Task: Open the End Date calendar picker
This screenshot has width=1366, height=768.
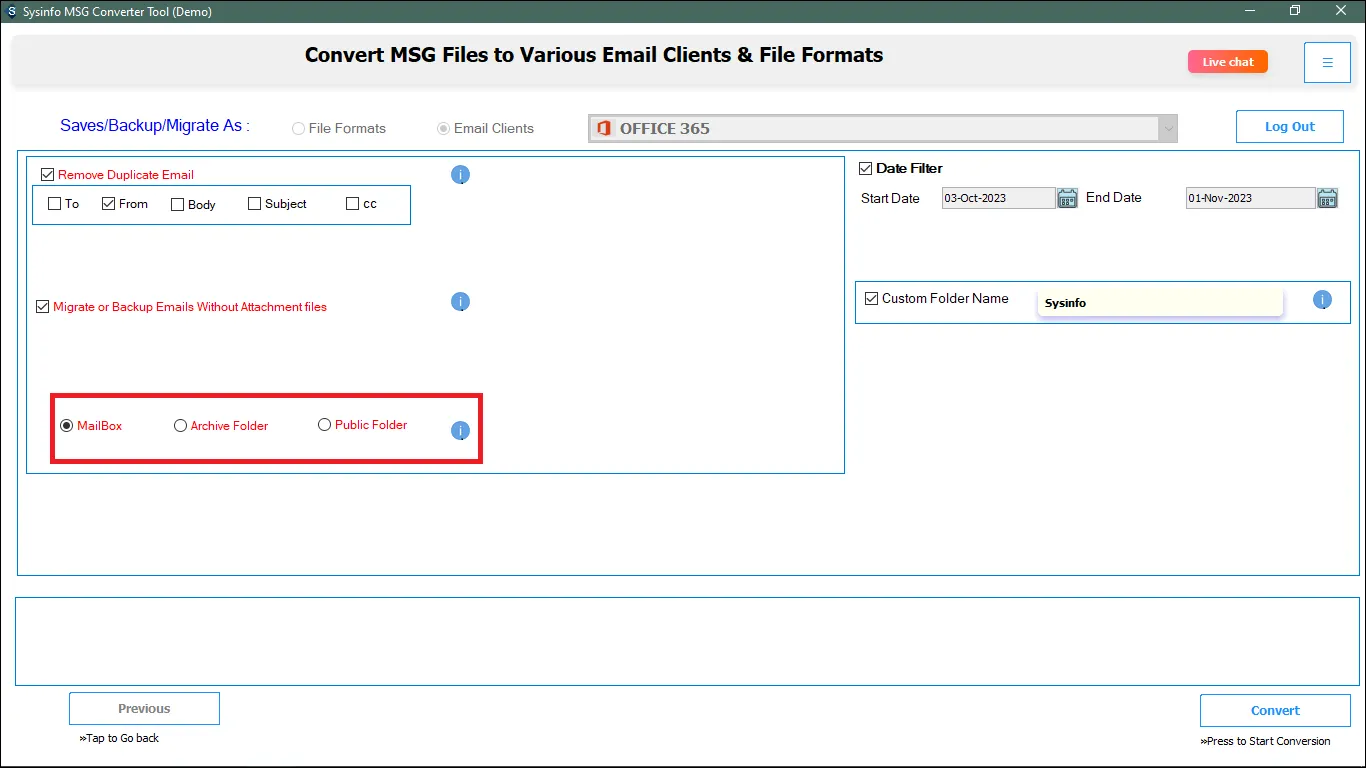Action: 1327,198
